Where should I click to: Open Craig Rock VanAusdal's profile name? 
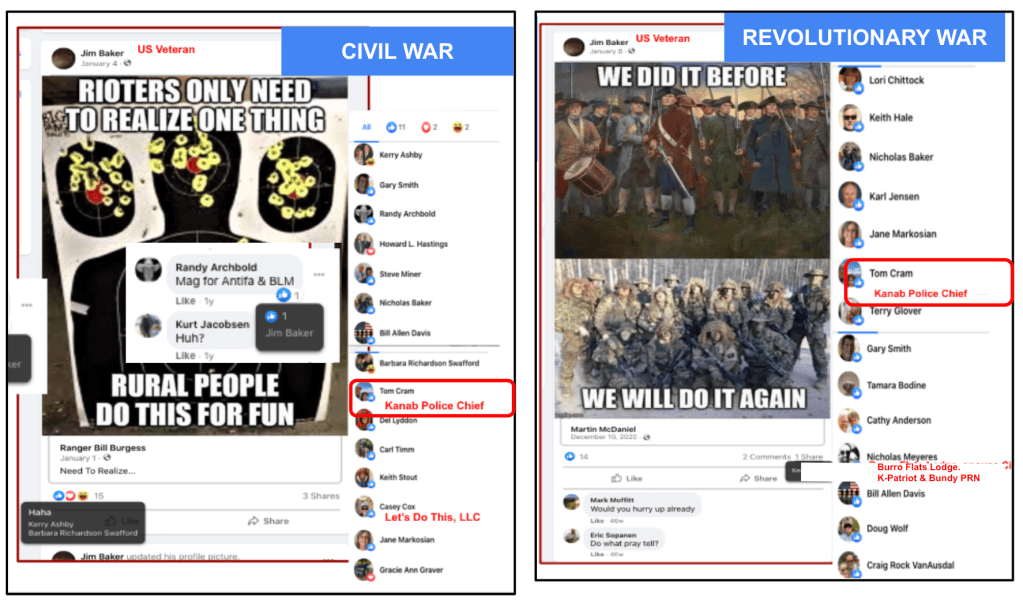(x=910, y=565)
